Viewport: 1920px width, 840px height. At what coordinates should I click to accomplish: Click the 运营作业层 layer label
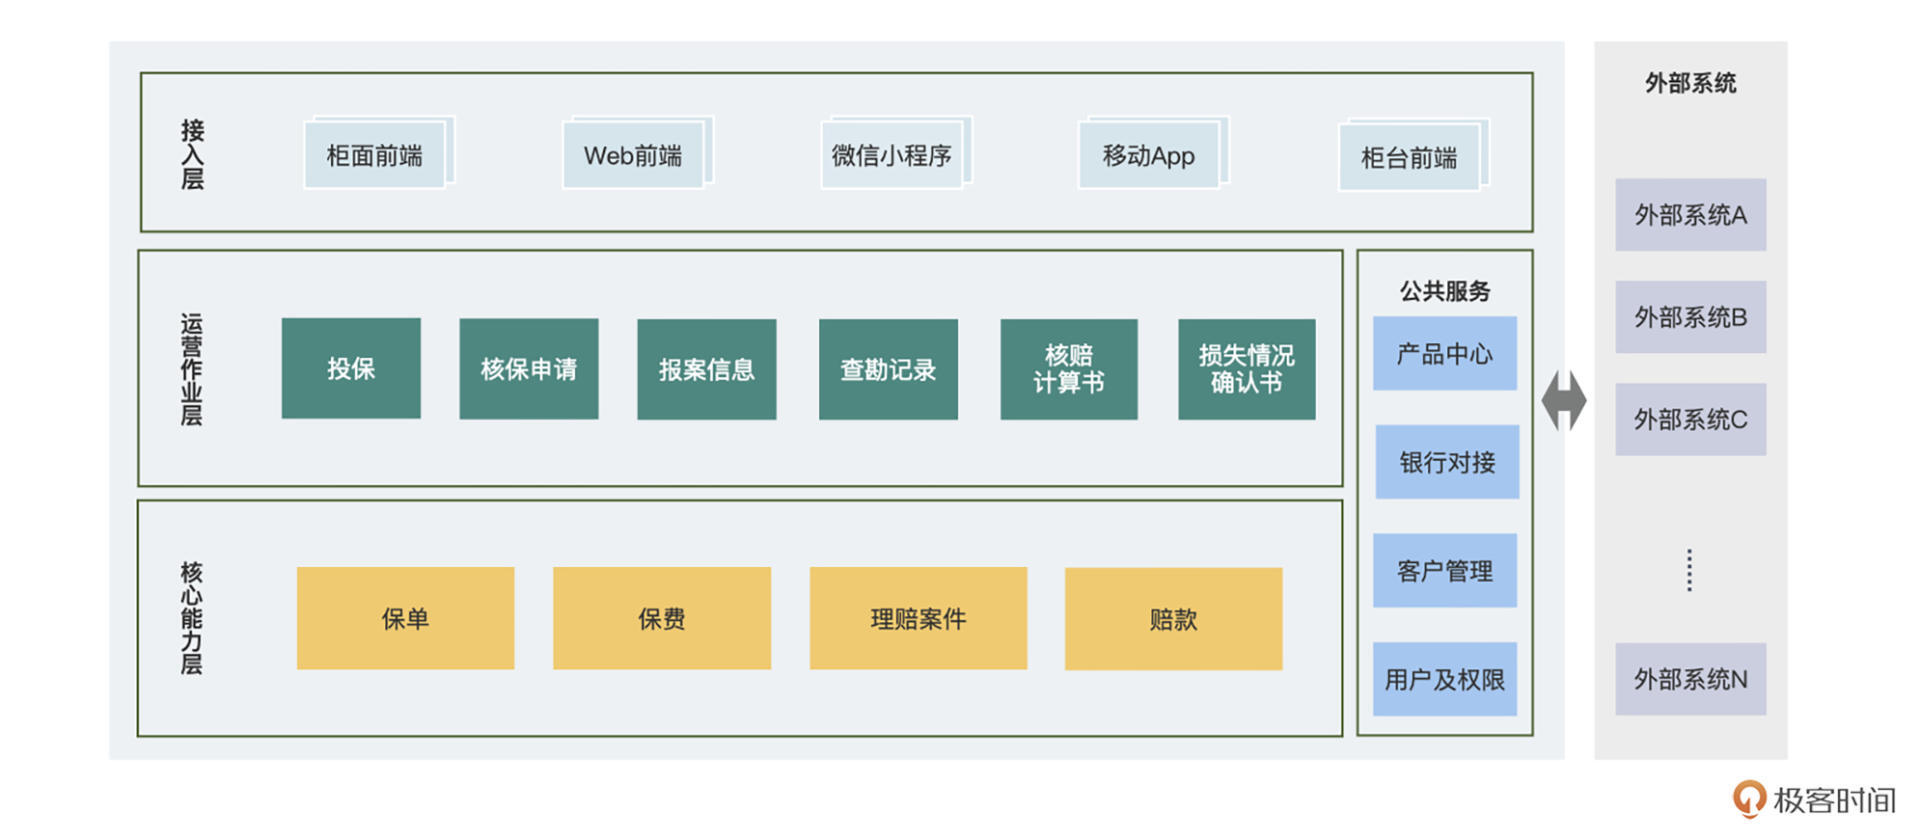tap(191, 369)
